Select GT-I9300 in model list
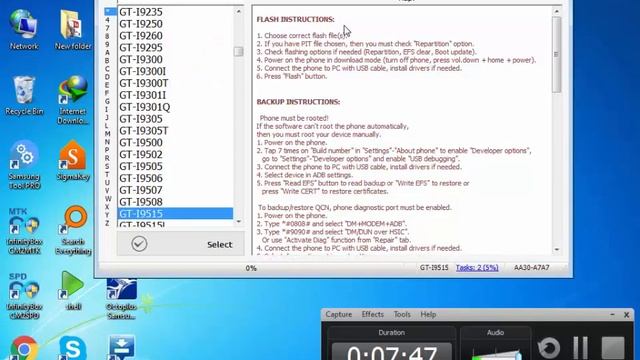 coord(175,60)
